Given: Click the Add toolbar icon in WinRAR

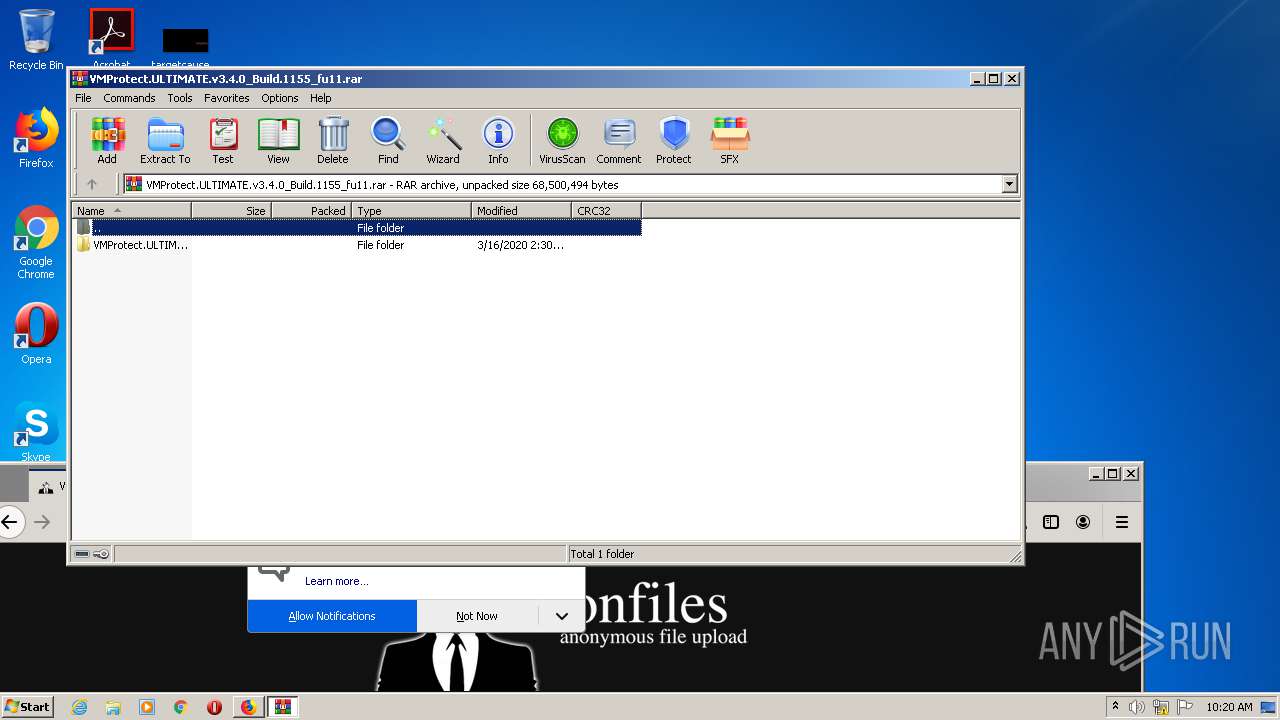Looking at the screenshot, I should (x=107, y=140).
